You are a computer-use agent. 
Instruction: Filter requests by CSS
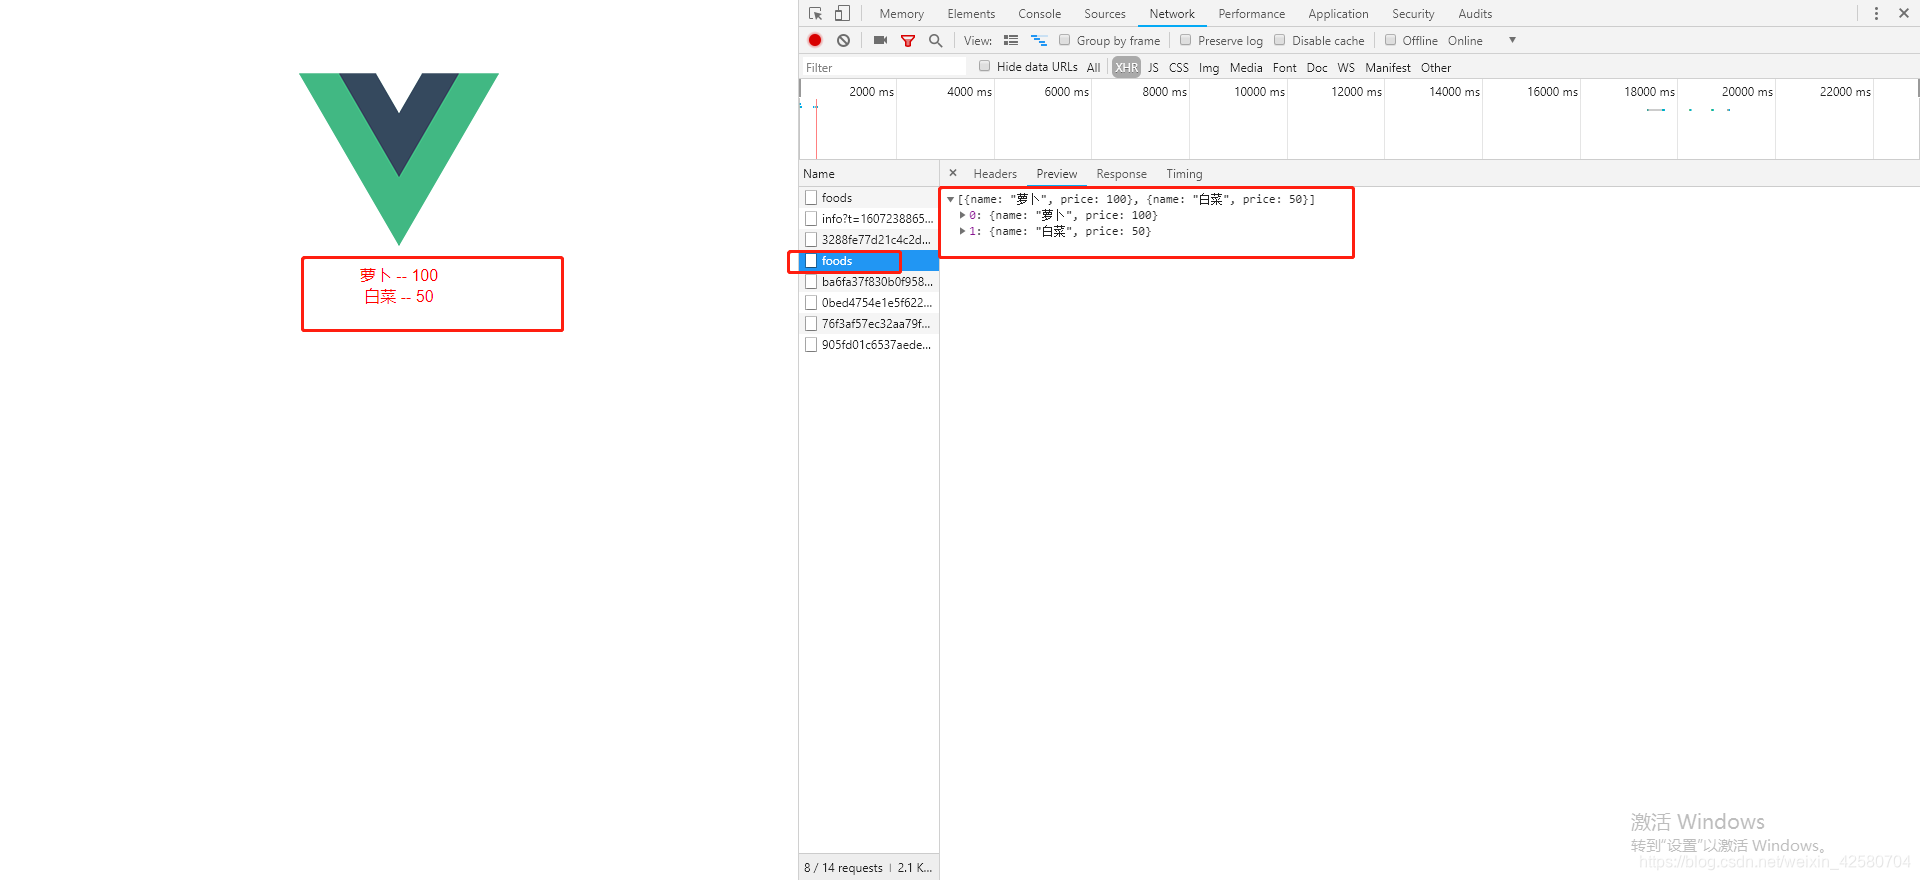point(1179,68)
